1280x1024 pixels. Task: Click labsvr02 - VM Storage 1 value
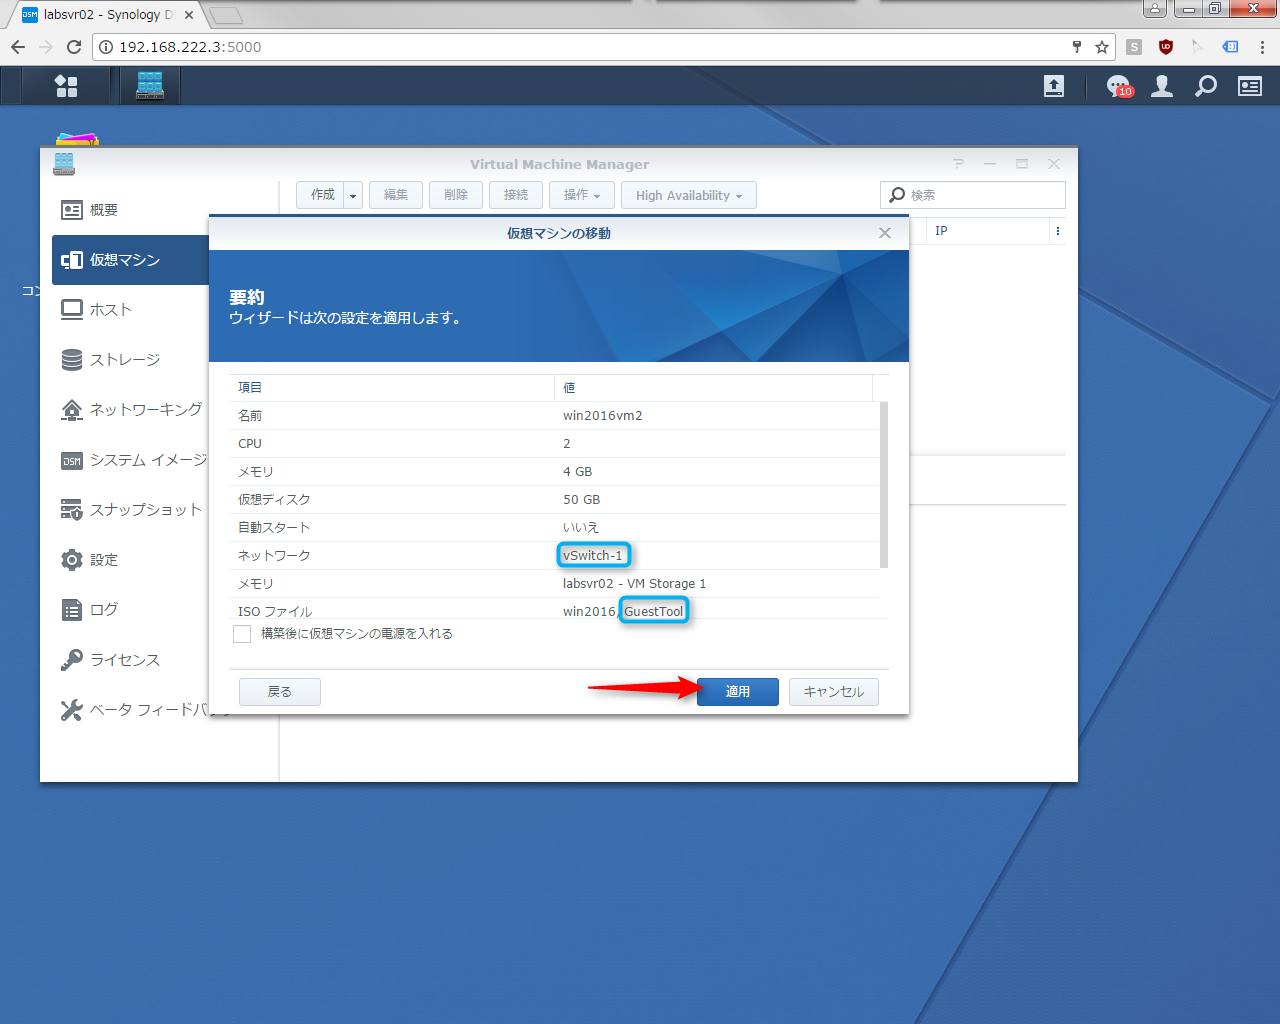pyautogui.click(x=635, y=584)
